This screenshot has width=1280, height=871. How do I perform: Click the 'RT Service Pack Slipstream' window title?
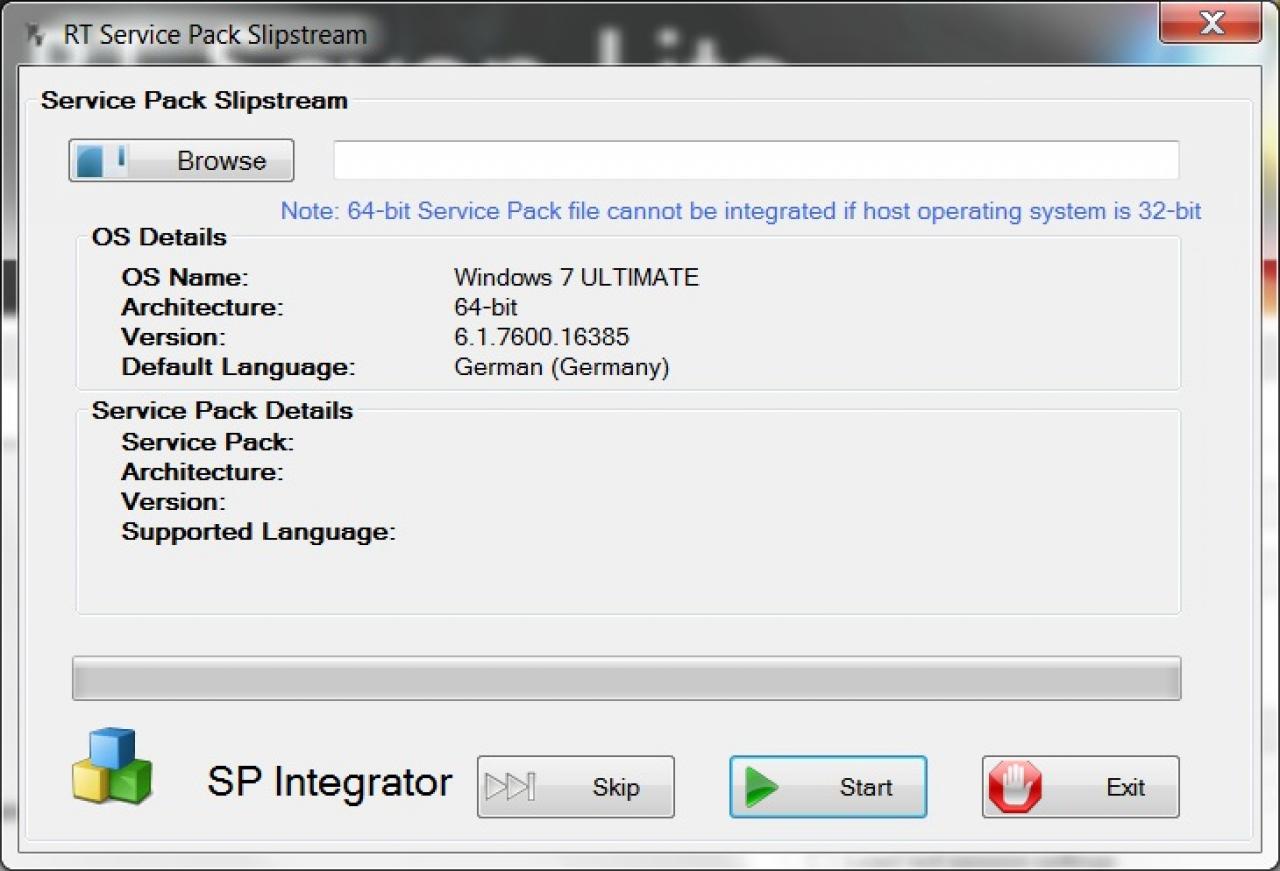click(215, 35)
